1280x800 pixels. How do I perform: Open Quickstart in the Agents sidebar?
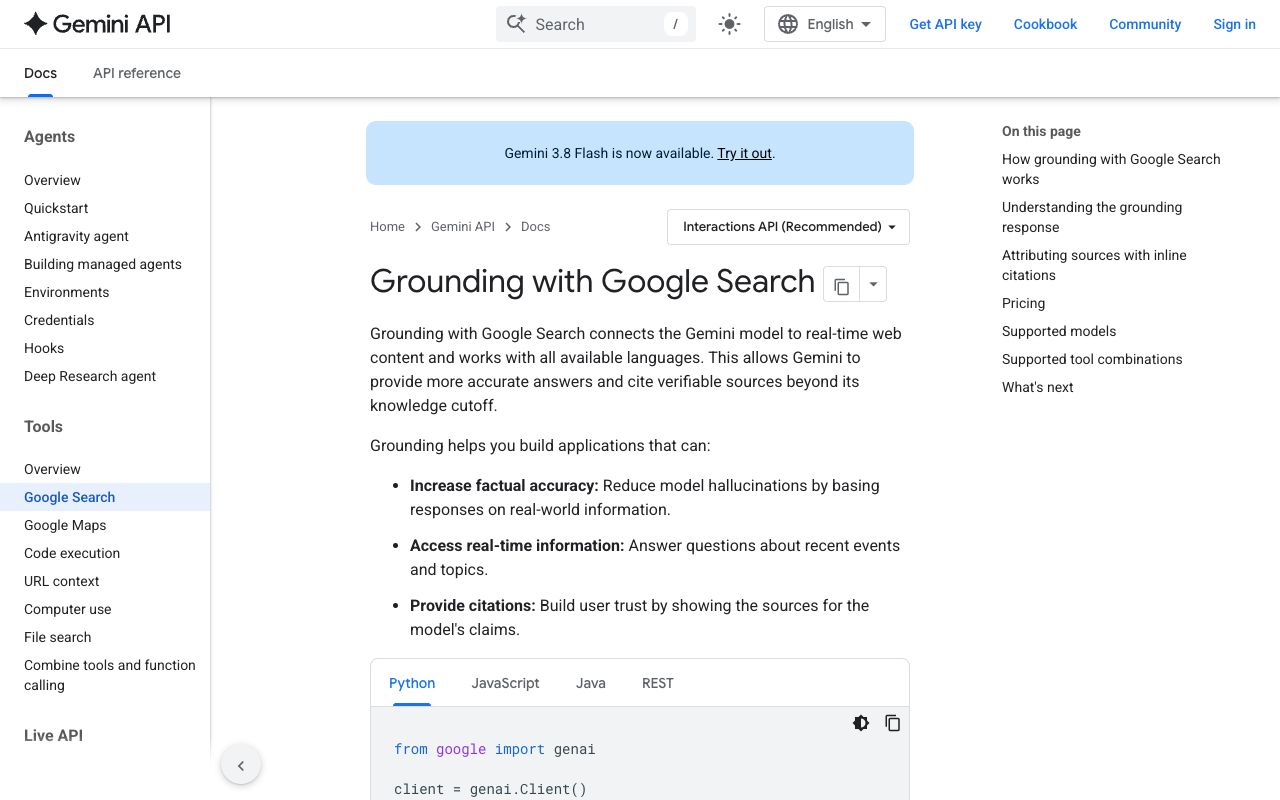click(56, 208)
